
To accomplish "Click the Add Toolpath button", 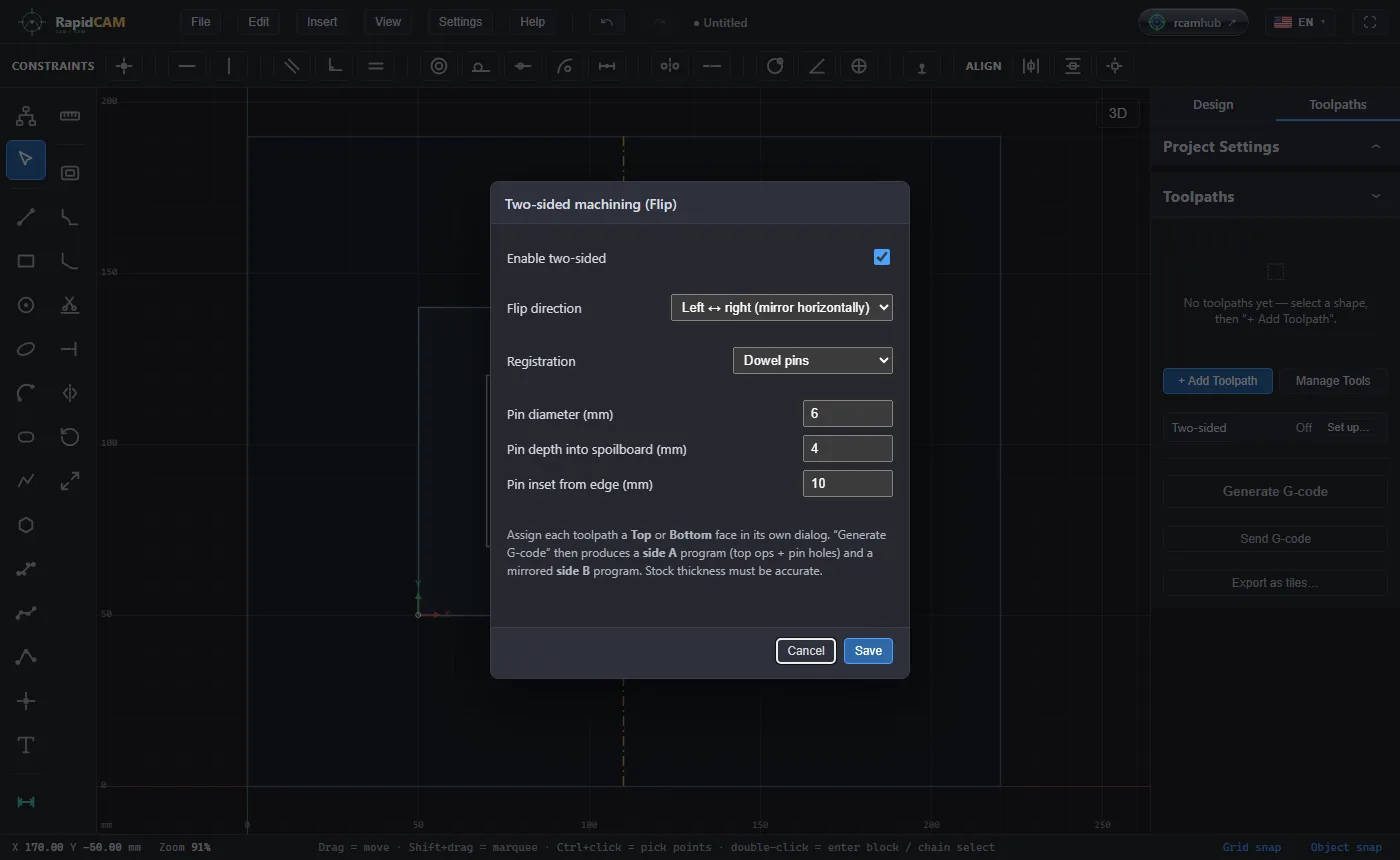I will pos(1218,381).
